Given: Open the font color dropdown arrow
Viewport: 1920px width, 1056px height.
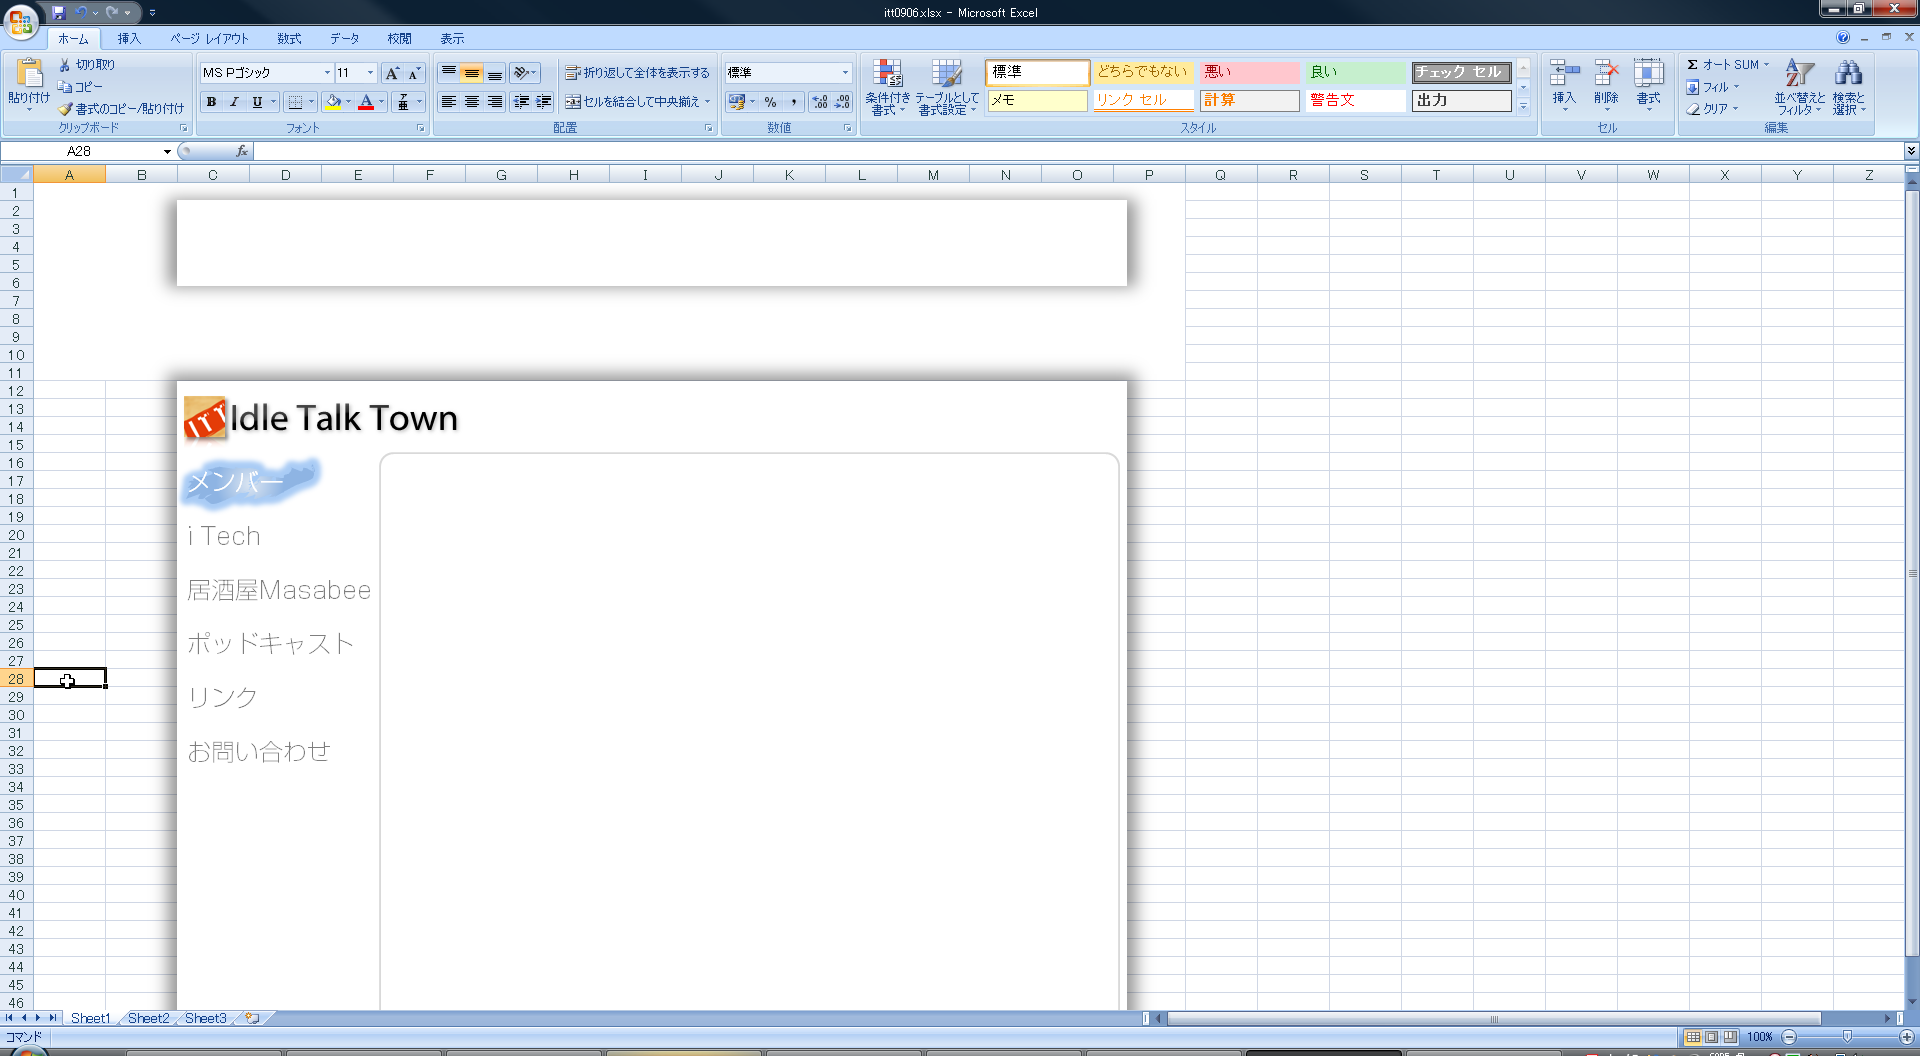Looking at the screenshot, I should pos(381,102).
